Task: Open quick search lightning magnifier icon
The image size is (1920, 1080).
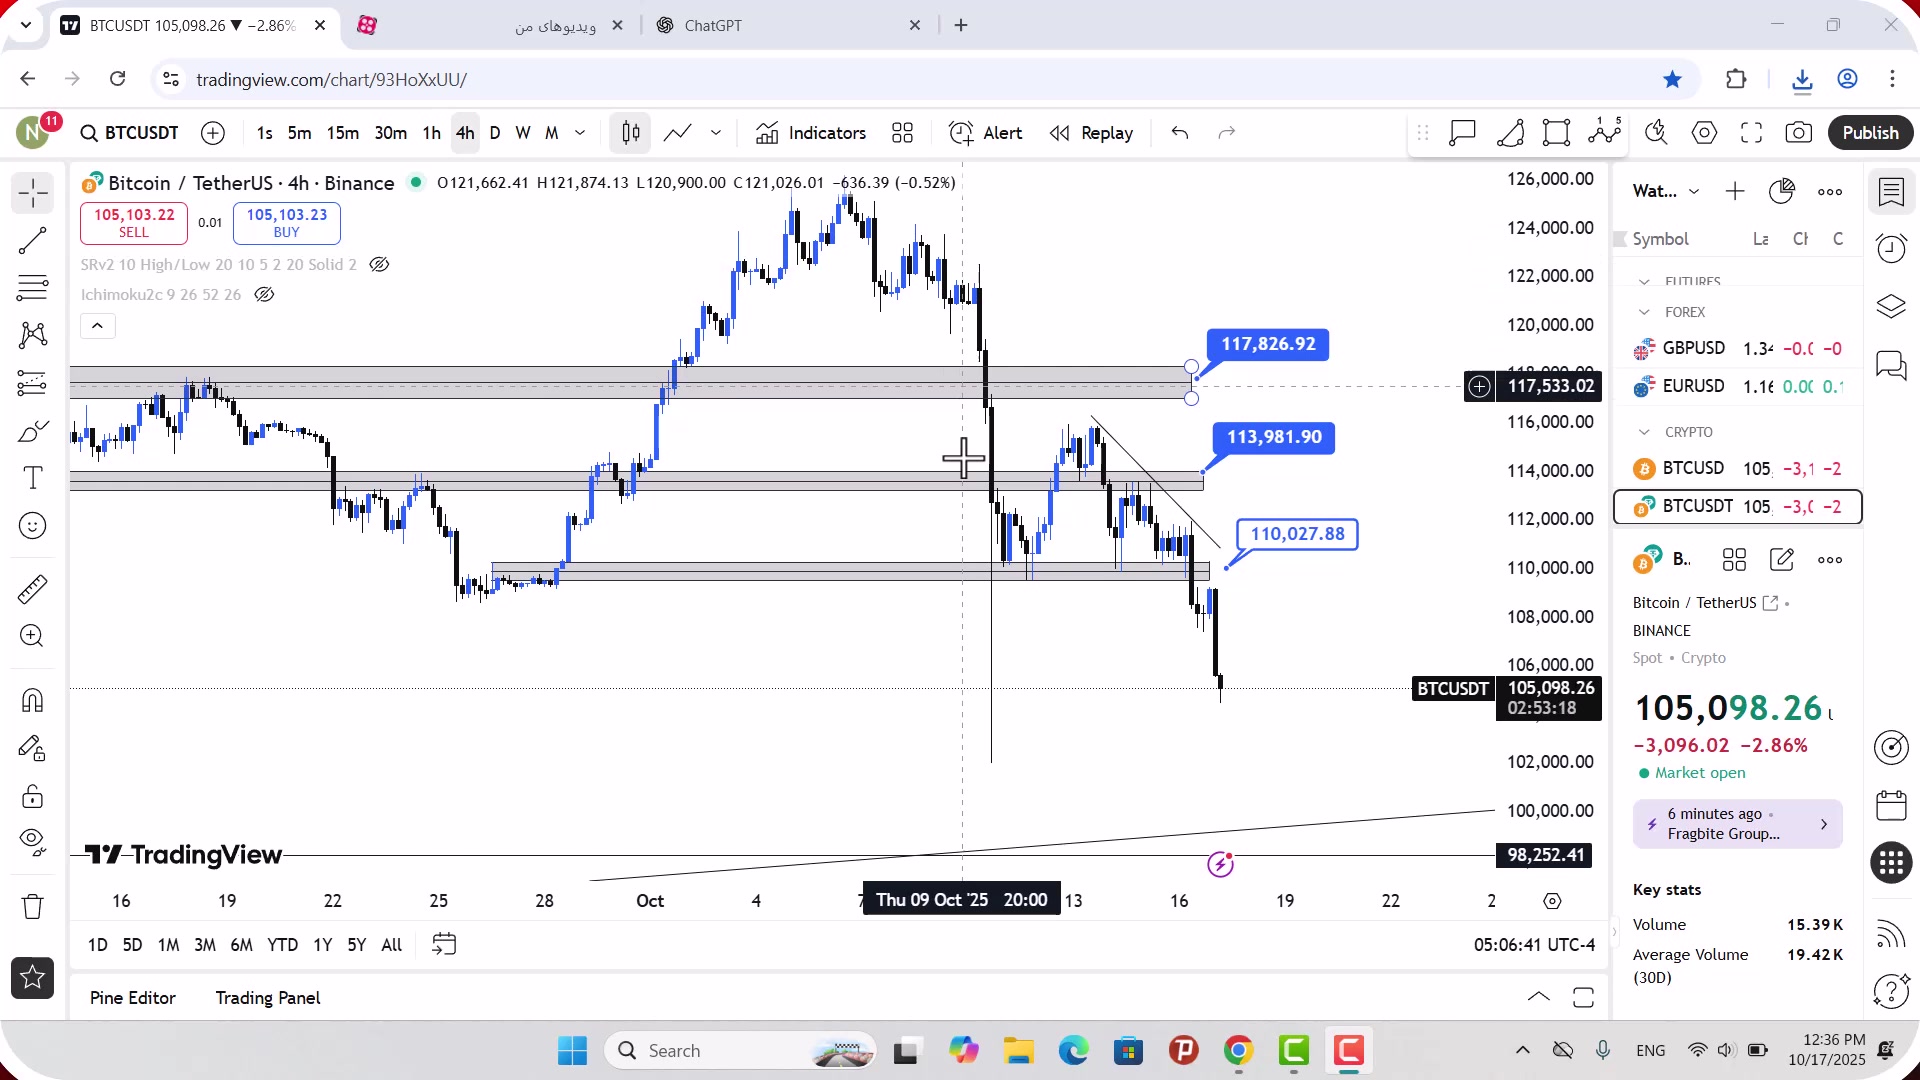Action: [1656, 133]
